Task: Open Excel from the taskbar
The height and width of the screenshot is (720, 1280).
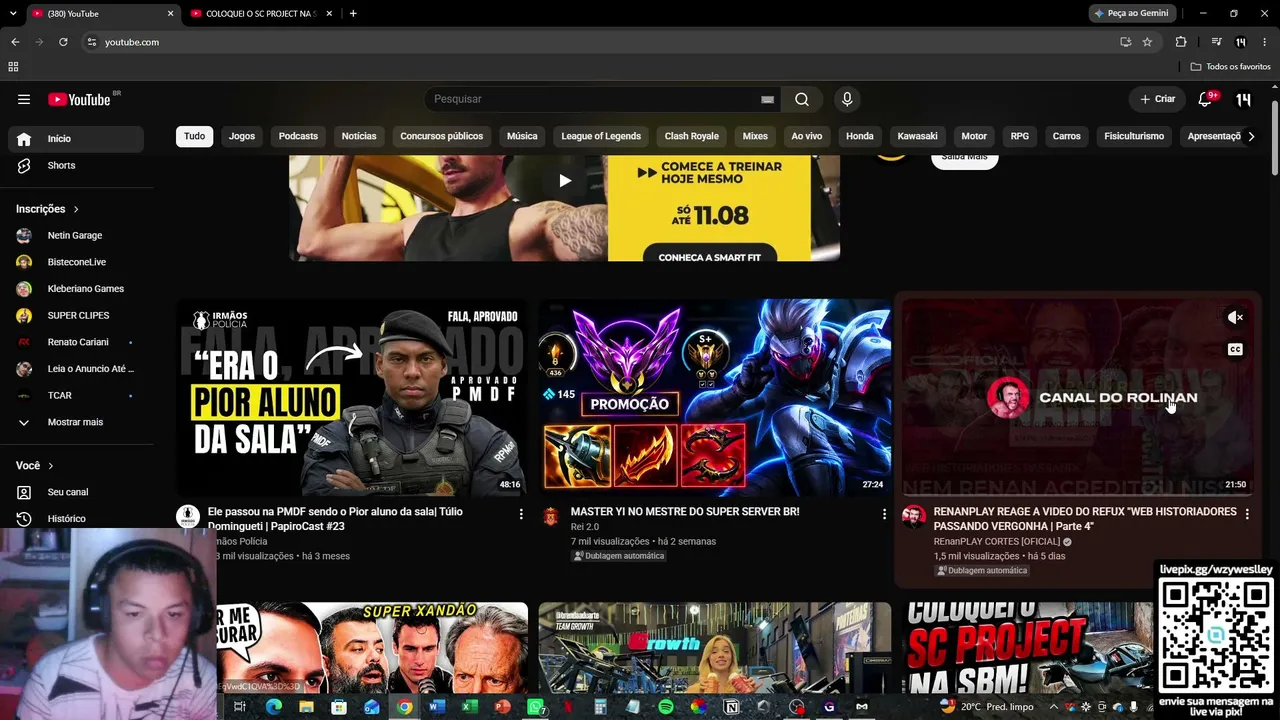Action: tap(469, 707)
